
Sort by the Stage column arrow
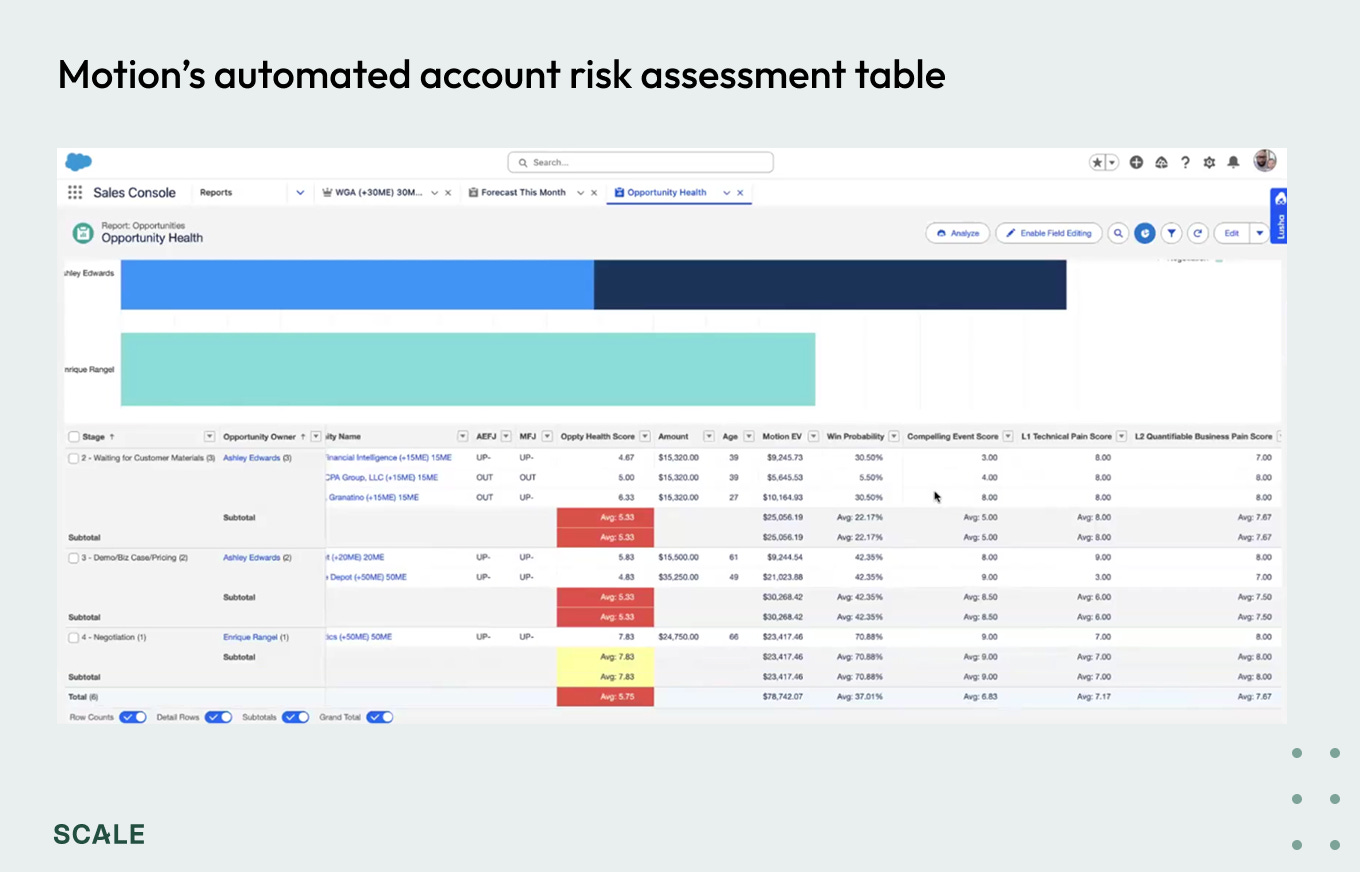[111, 437]
